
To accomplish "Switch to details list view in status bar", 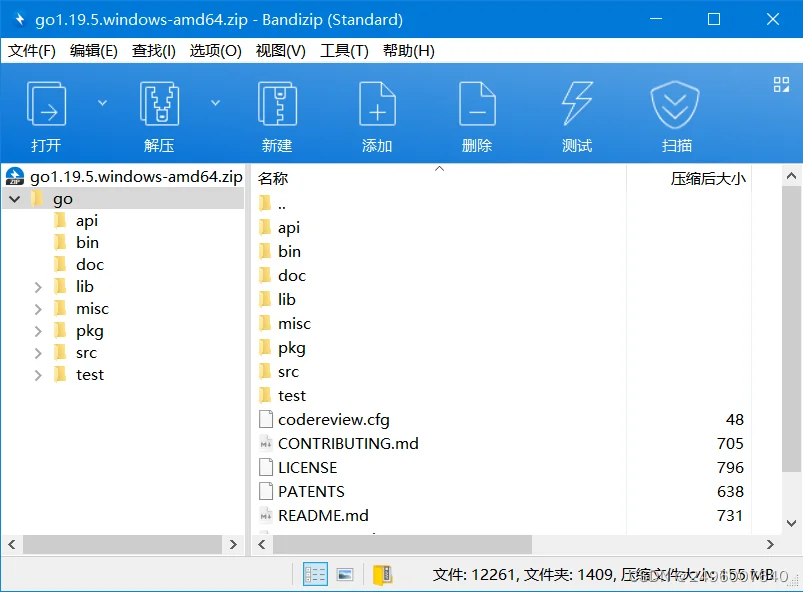I will tap(315, 575).
